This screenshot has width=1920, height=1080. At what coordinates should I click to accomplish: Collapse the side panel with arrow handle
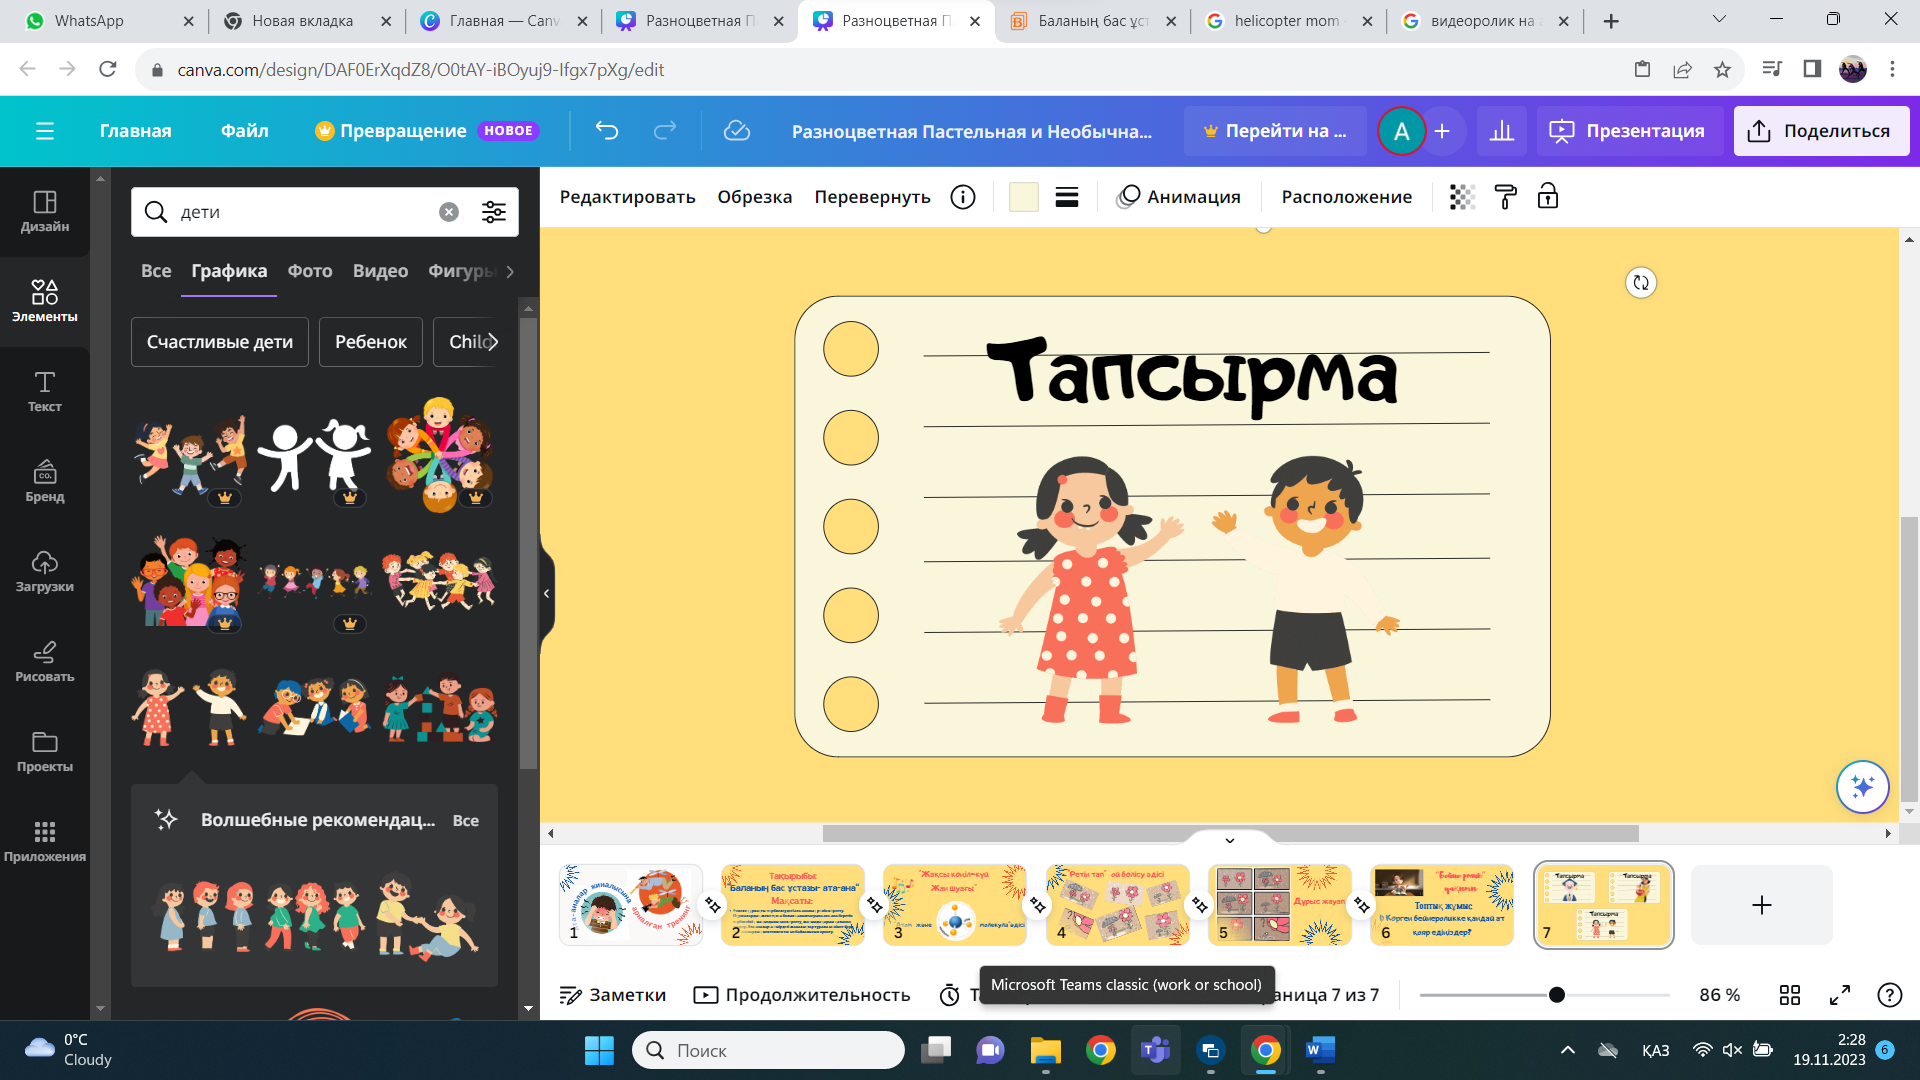pos(547,593)
